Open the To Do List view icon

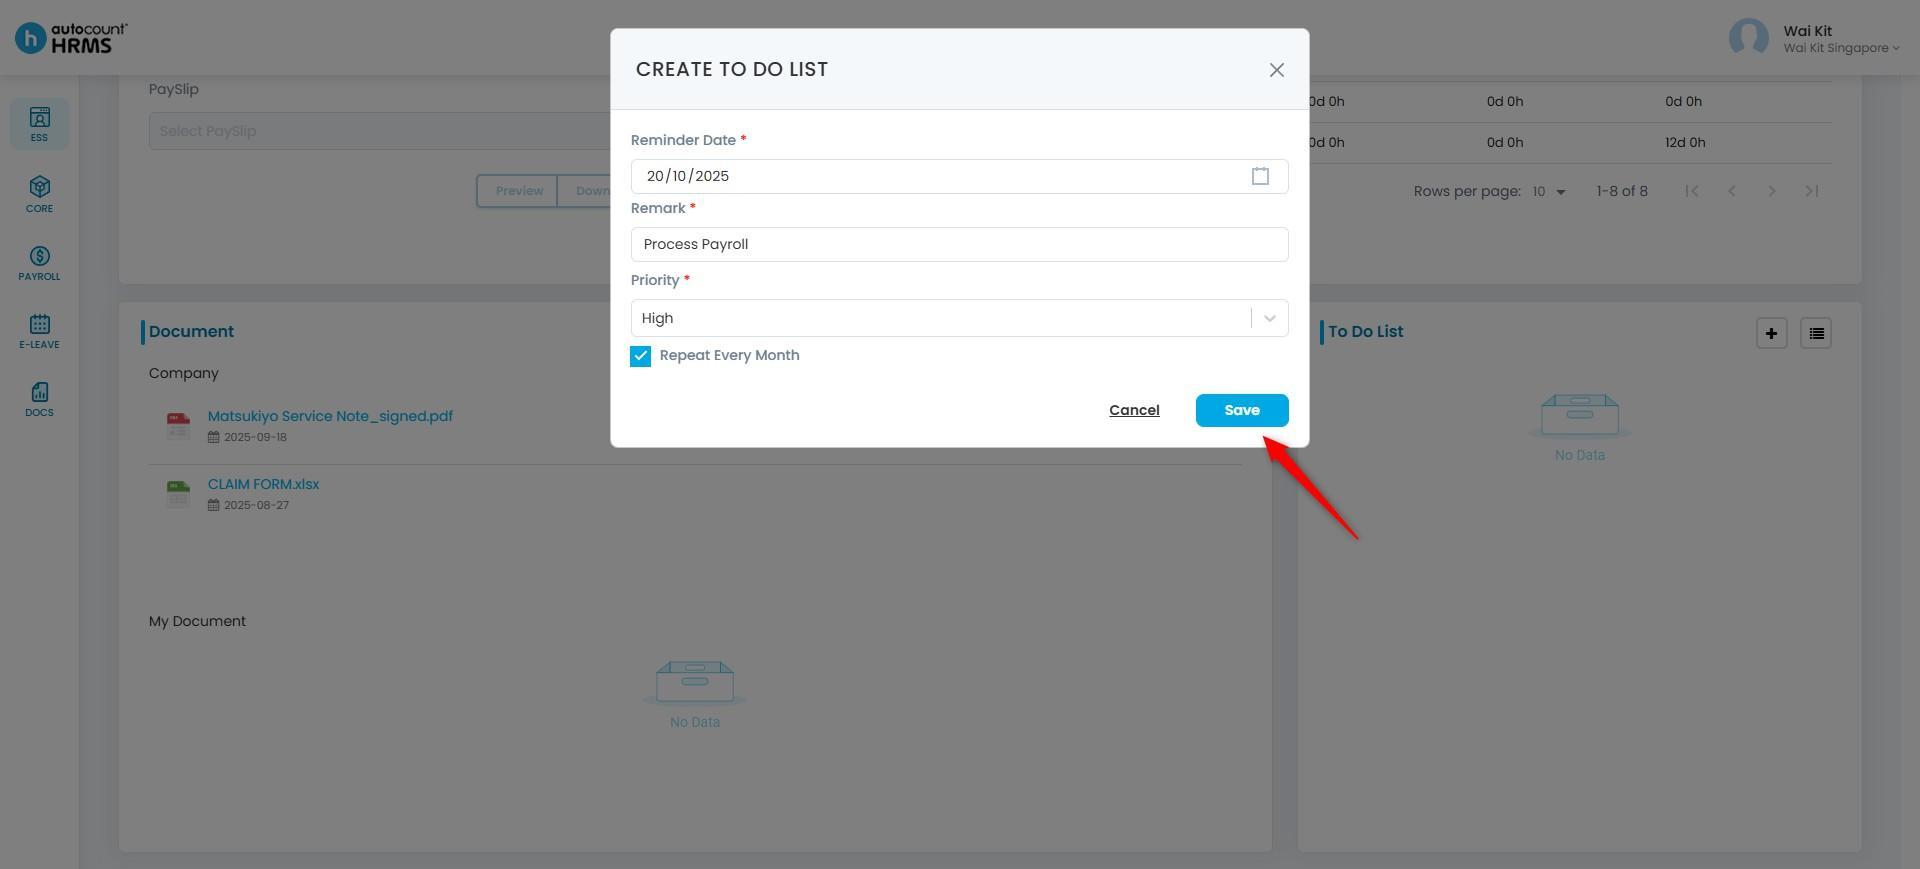pos(1816,333)
